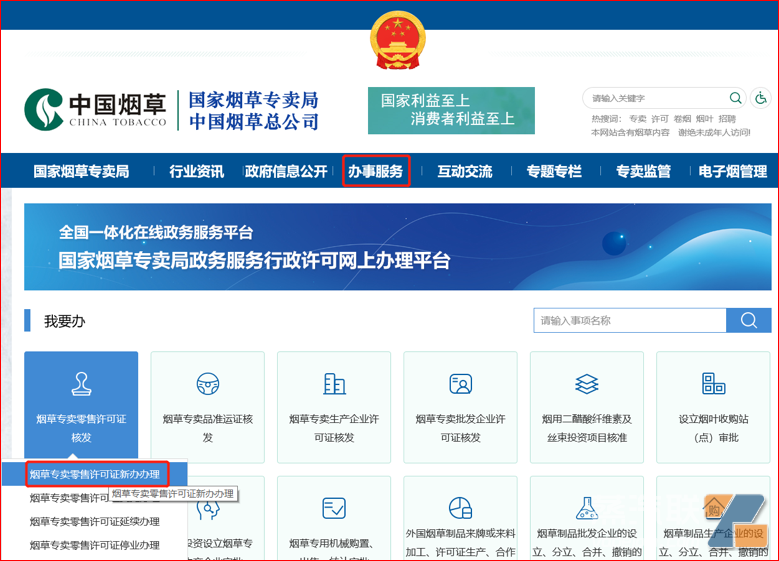
Task: Click the blue search button beside 请输入事项名称
Action: [749, 321]
